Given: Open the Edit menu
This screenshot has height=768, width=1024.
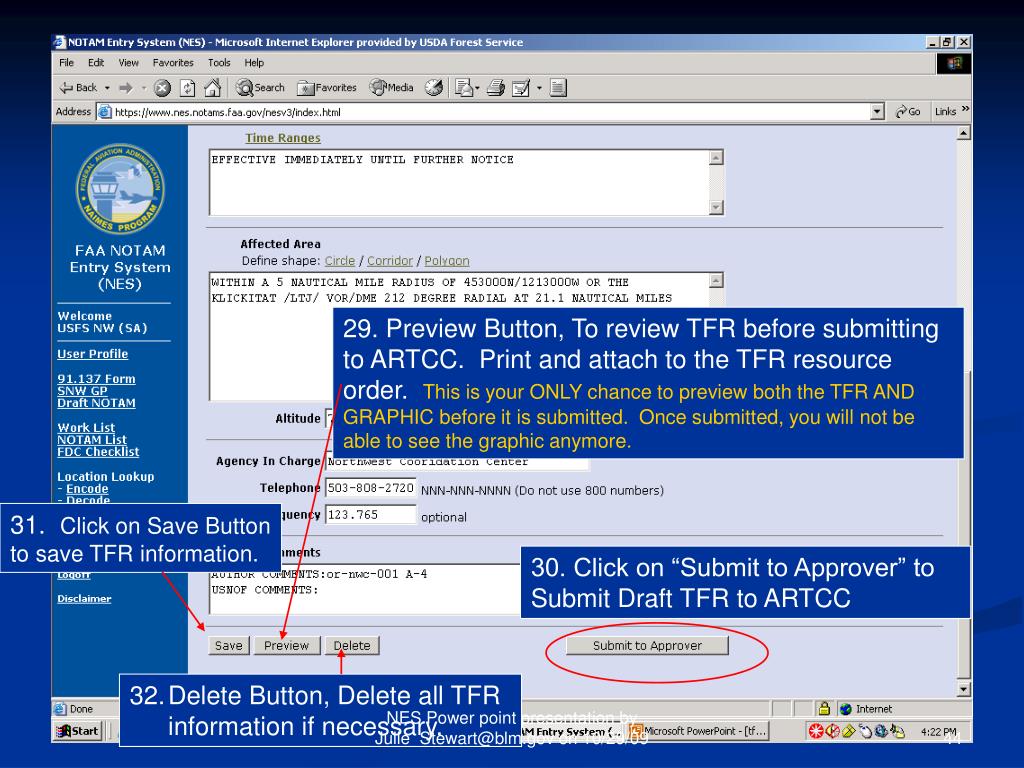Looking at the screenshot, I should click(96, 63).
